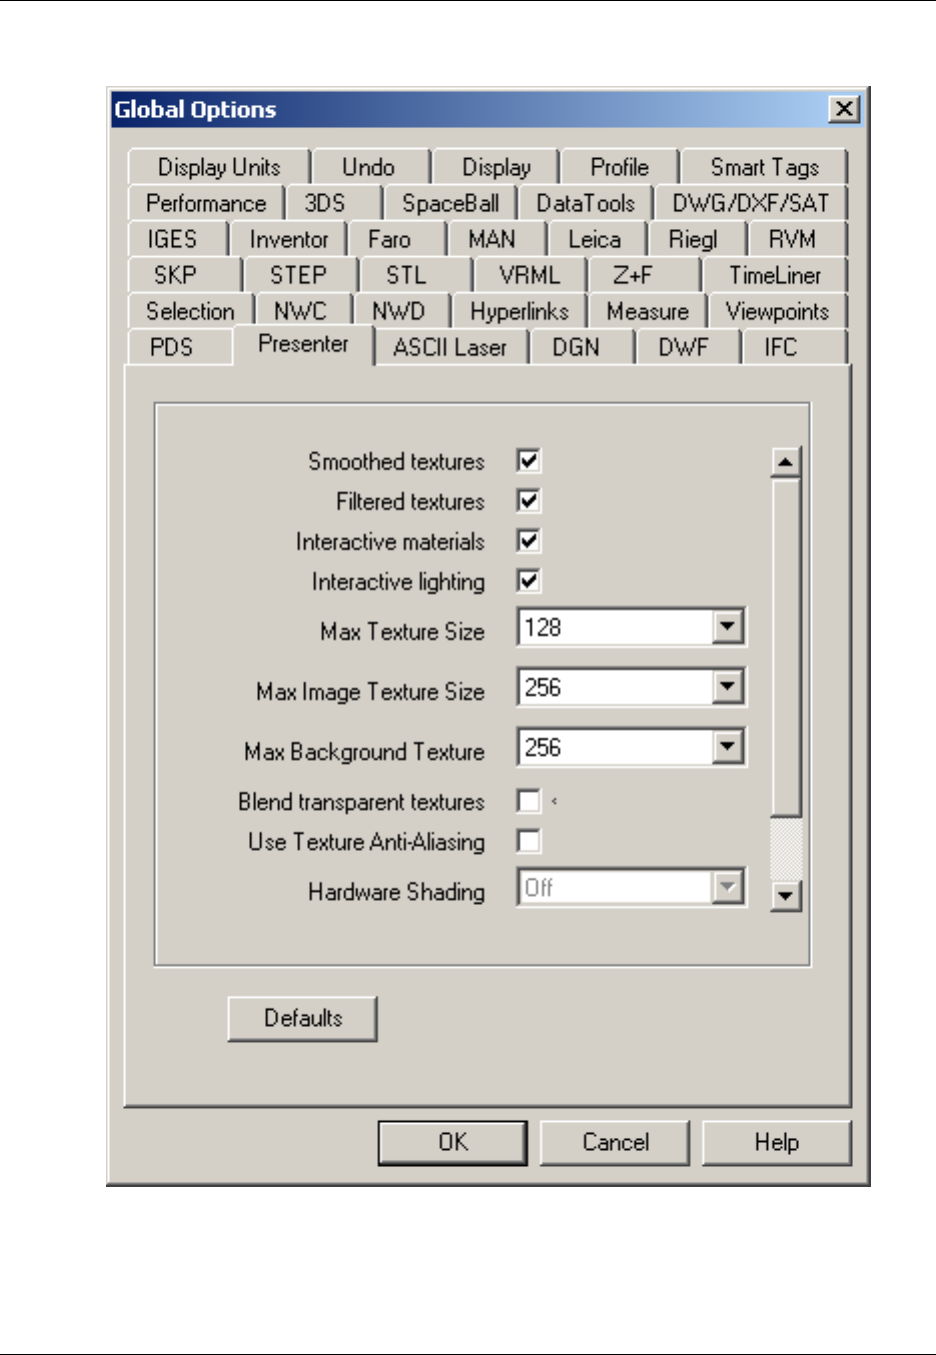
Task: Uncheck Smoothed textures checkbox
Action: (x=528, y=461)
